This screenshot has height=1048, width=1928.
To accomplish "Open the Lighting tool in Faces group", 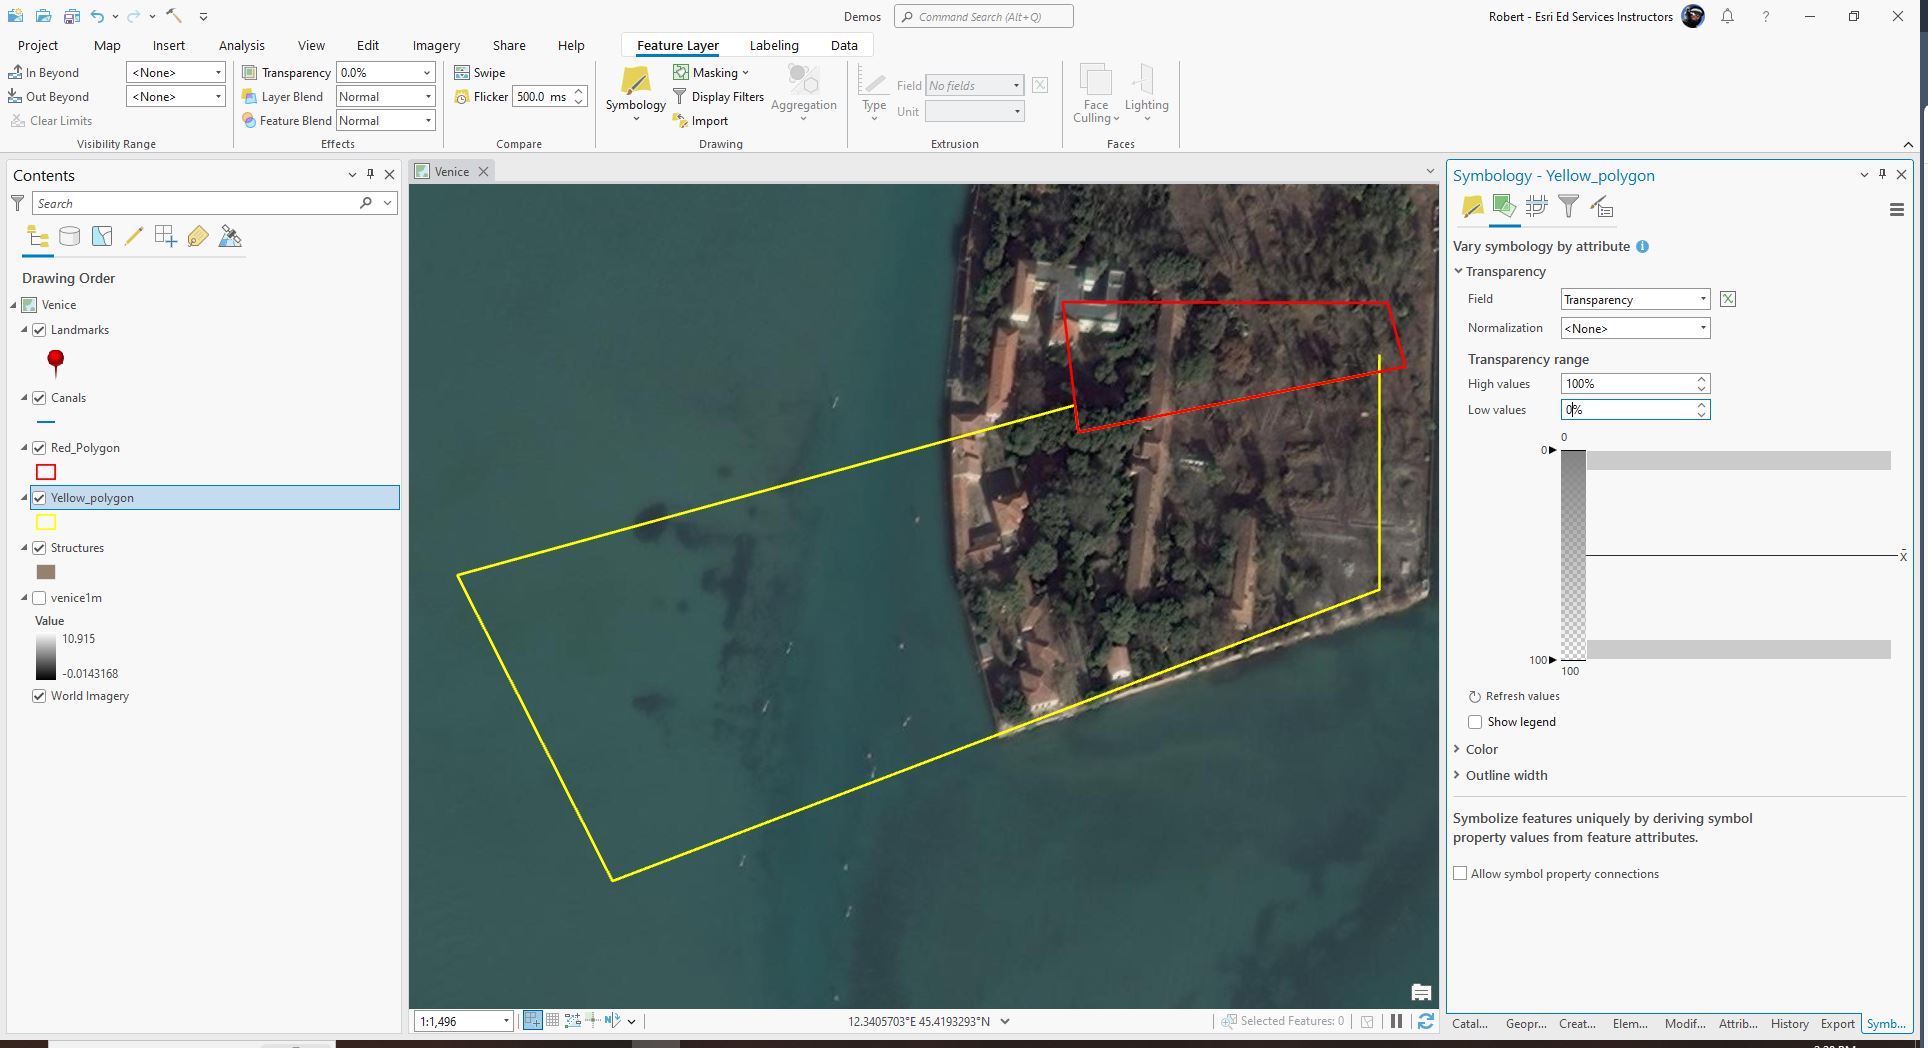I will pyautogui.click(x=1146, y=90).
